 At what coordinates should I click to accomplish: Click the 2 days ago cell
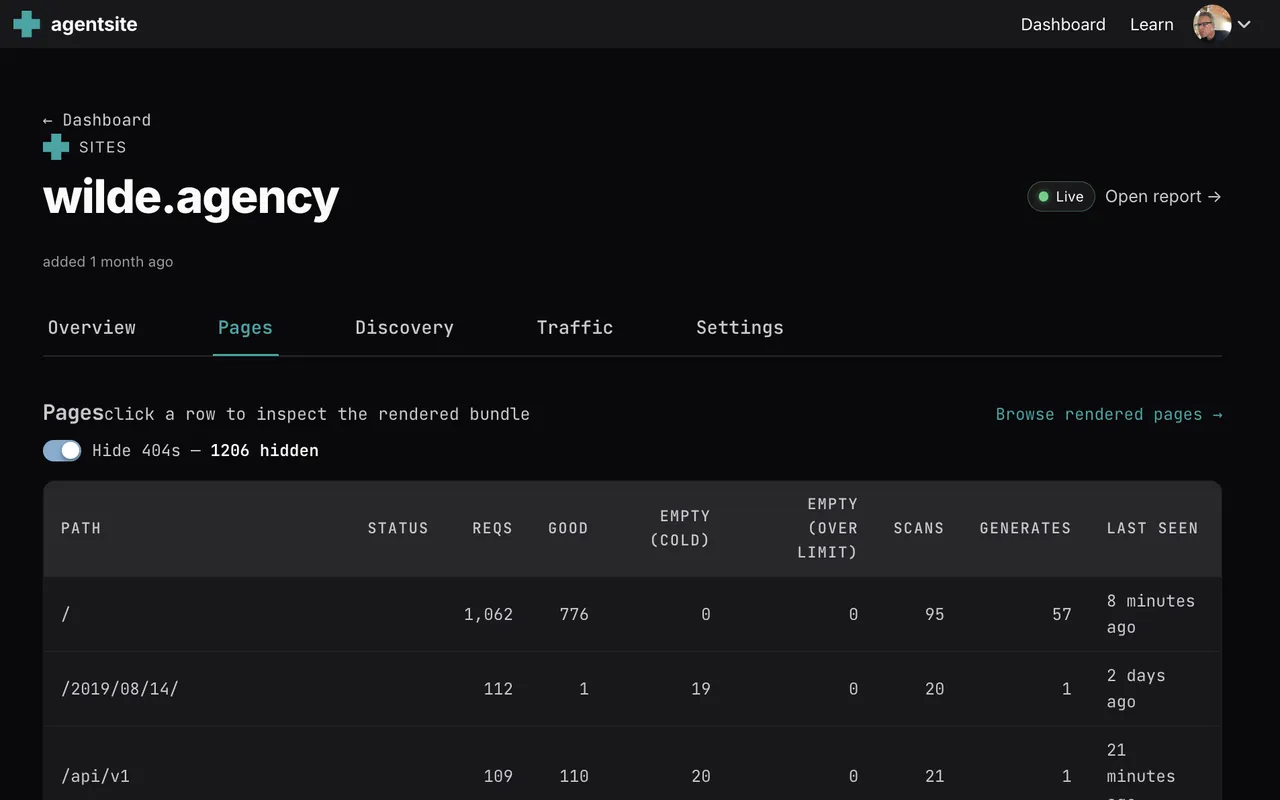tap(1136, 689)
